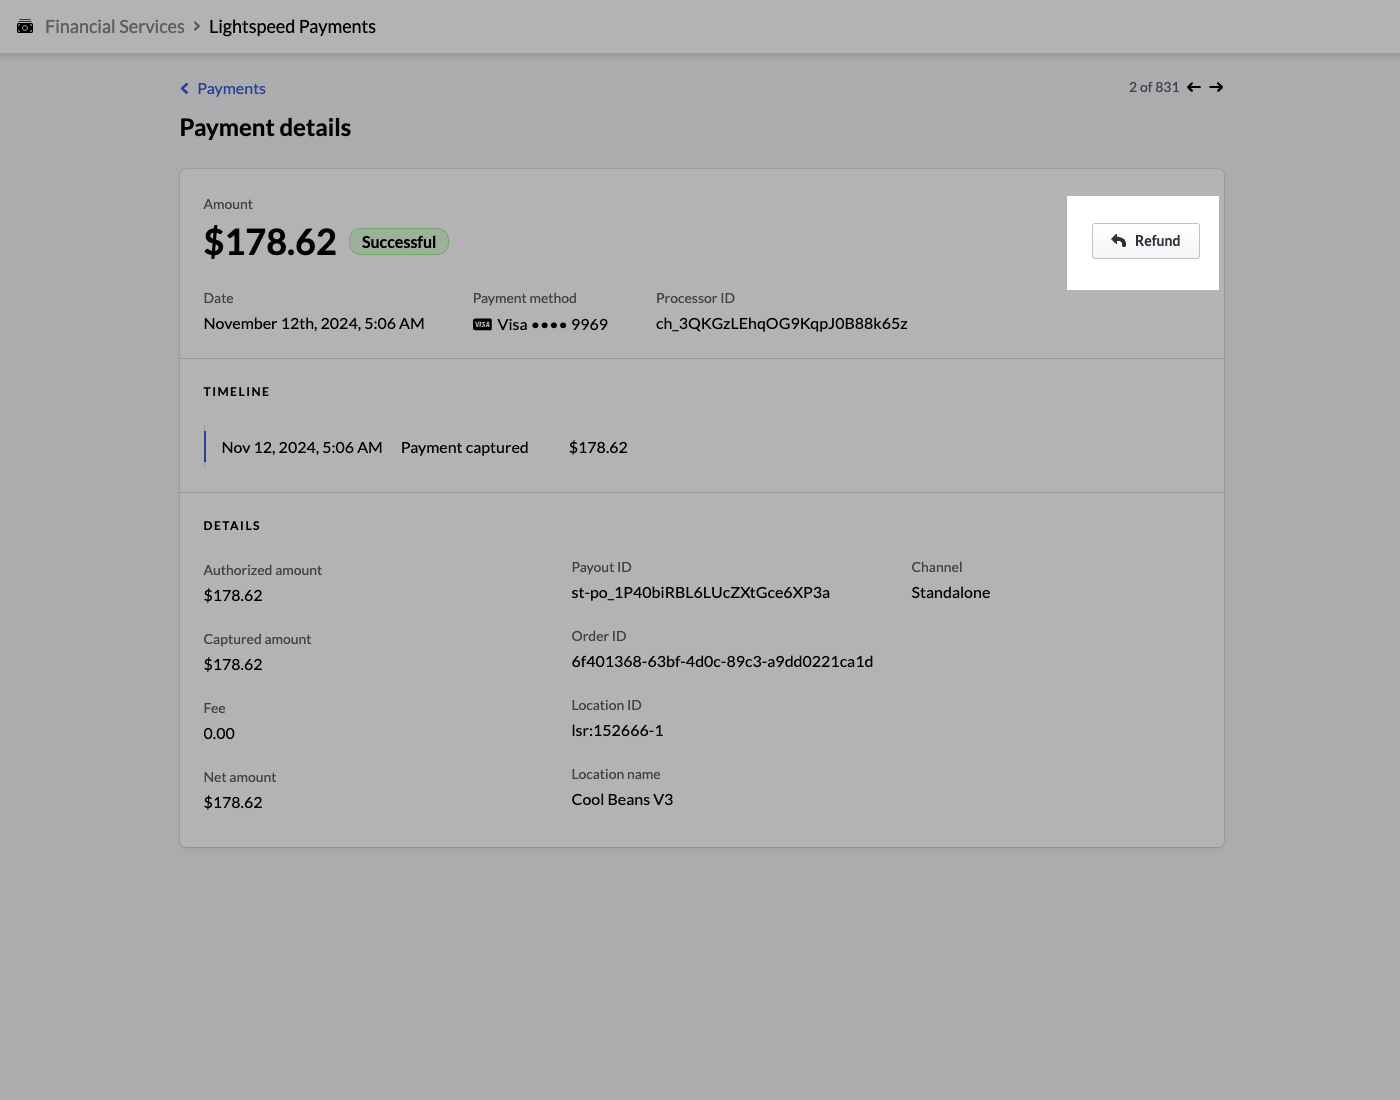
Task: Return to the Payments list link
Action: (x=231, y=89)
